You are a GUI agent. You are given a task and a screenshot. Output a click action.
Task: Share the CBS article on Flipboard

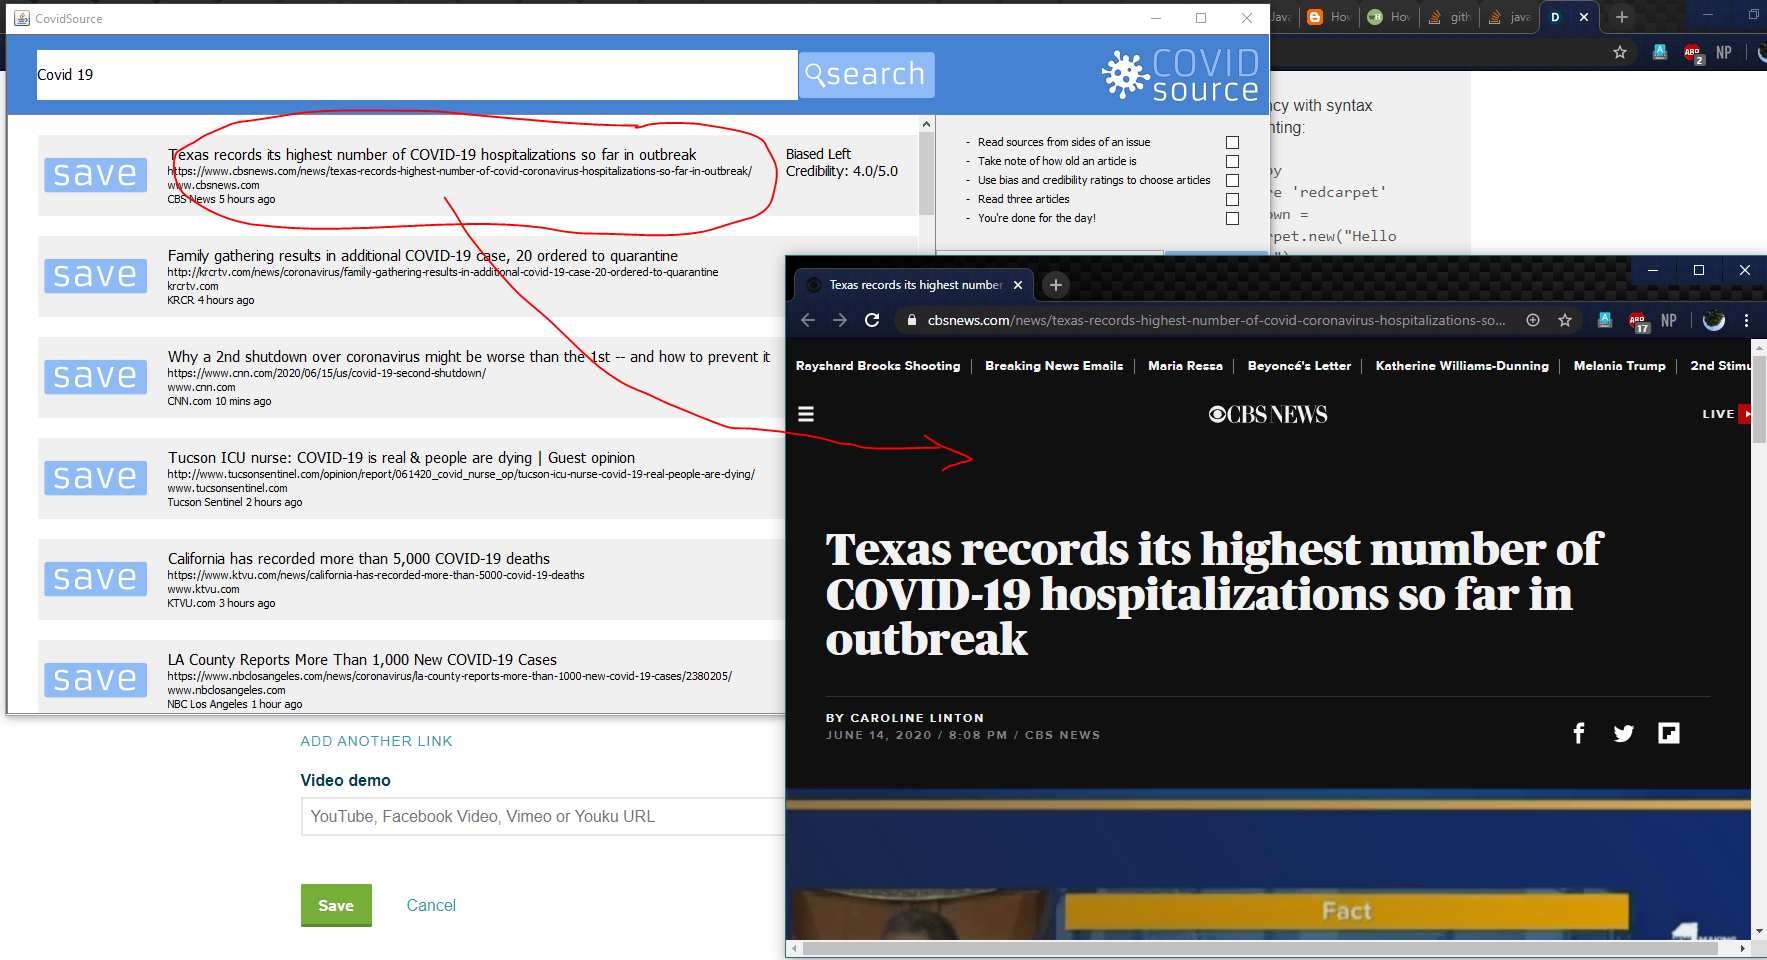(x=1669, y=733)
